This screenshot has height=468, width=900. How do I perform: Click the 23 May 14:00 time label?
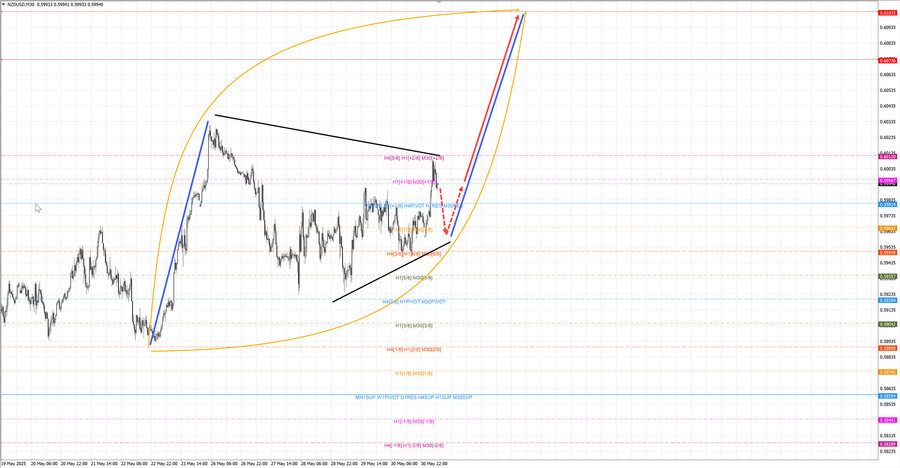(193, 463)
